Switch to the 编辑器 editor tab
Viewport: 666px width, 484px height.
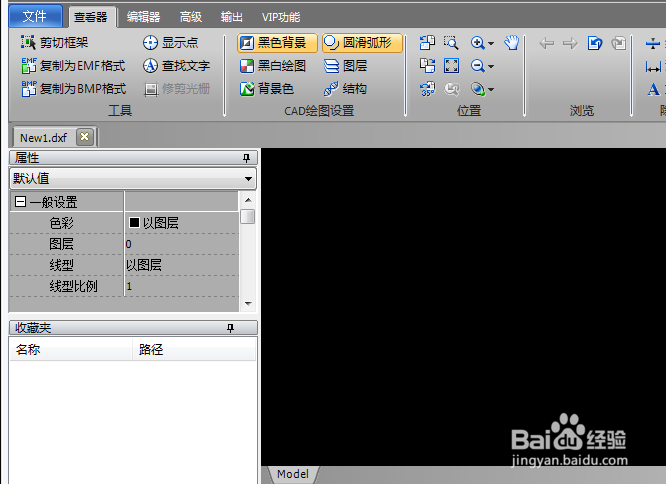144,17
